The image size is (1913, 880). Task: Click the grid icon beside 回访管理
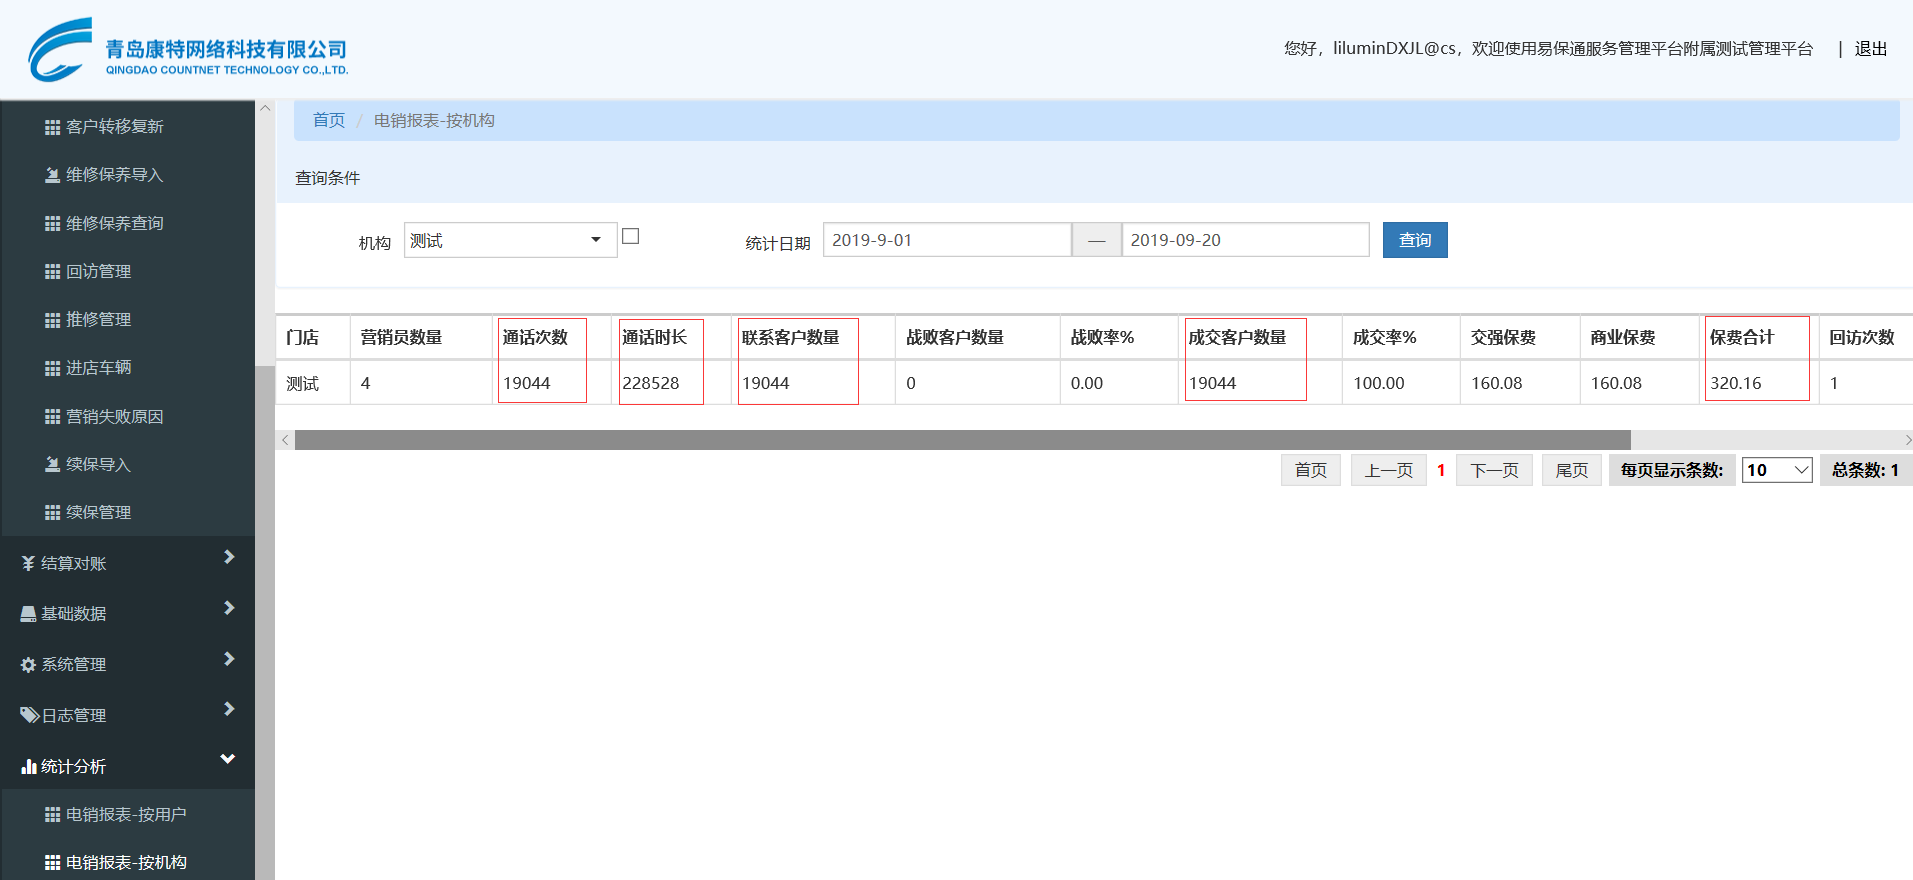click(52, 272)
